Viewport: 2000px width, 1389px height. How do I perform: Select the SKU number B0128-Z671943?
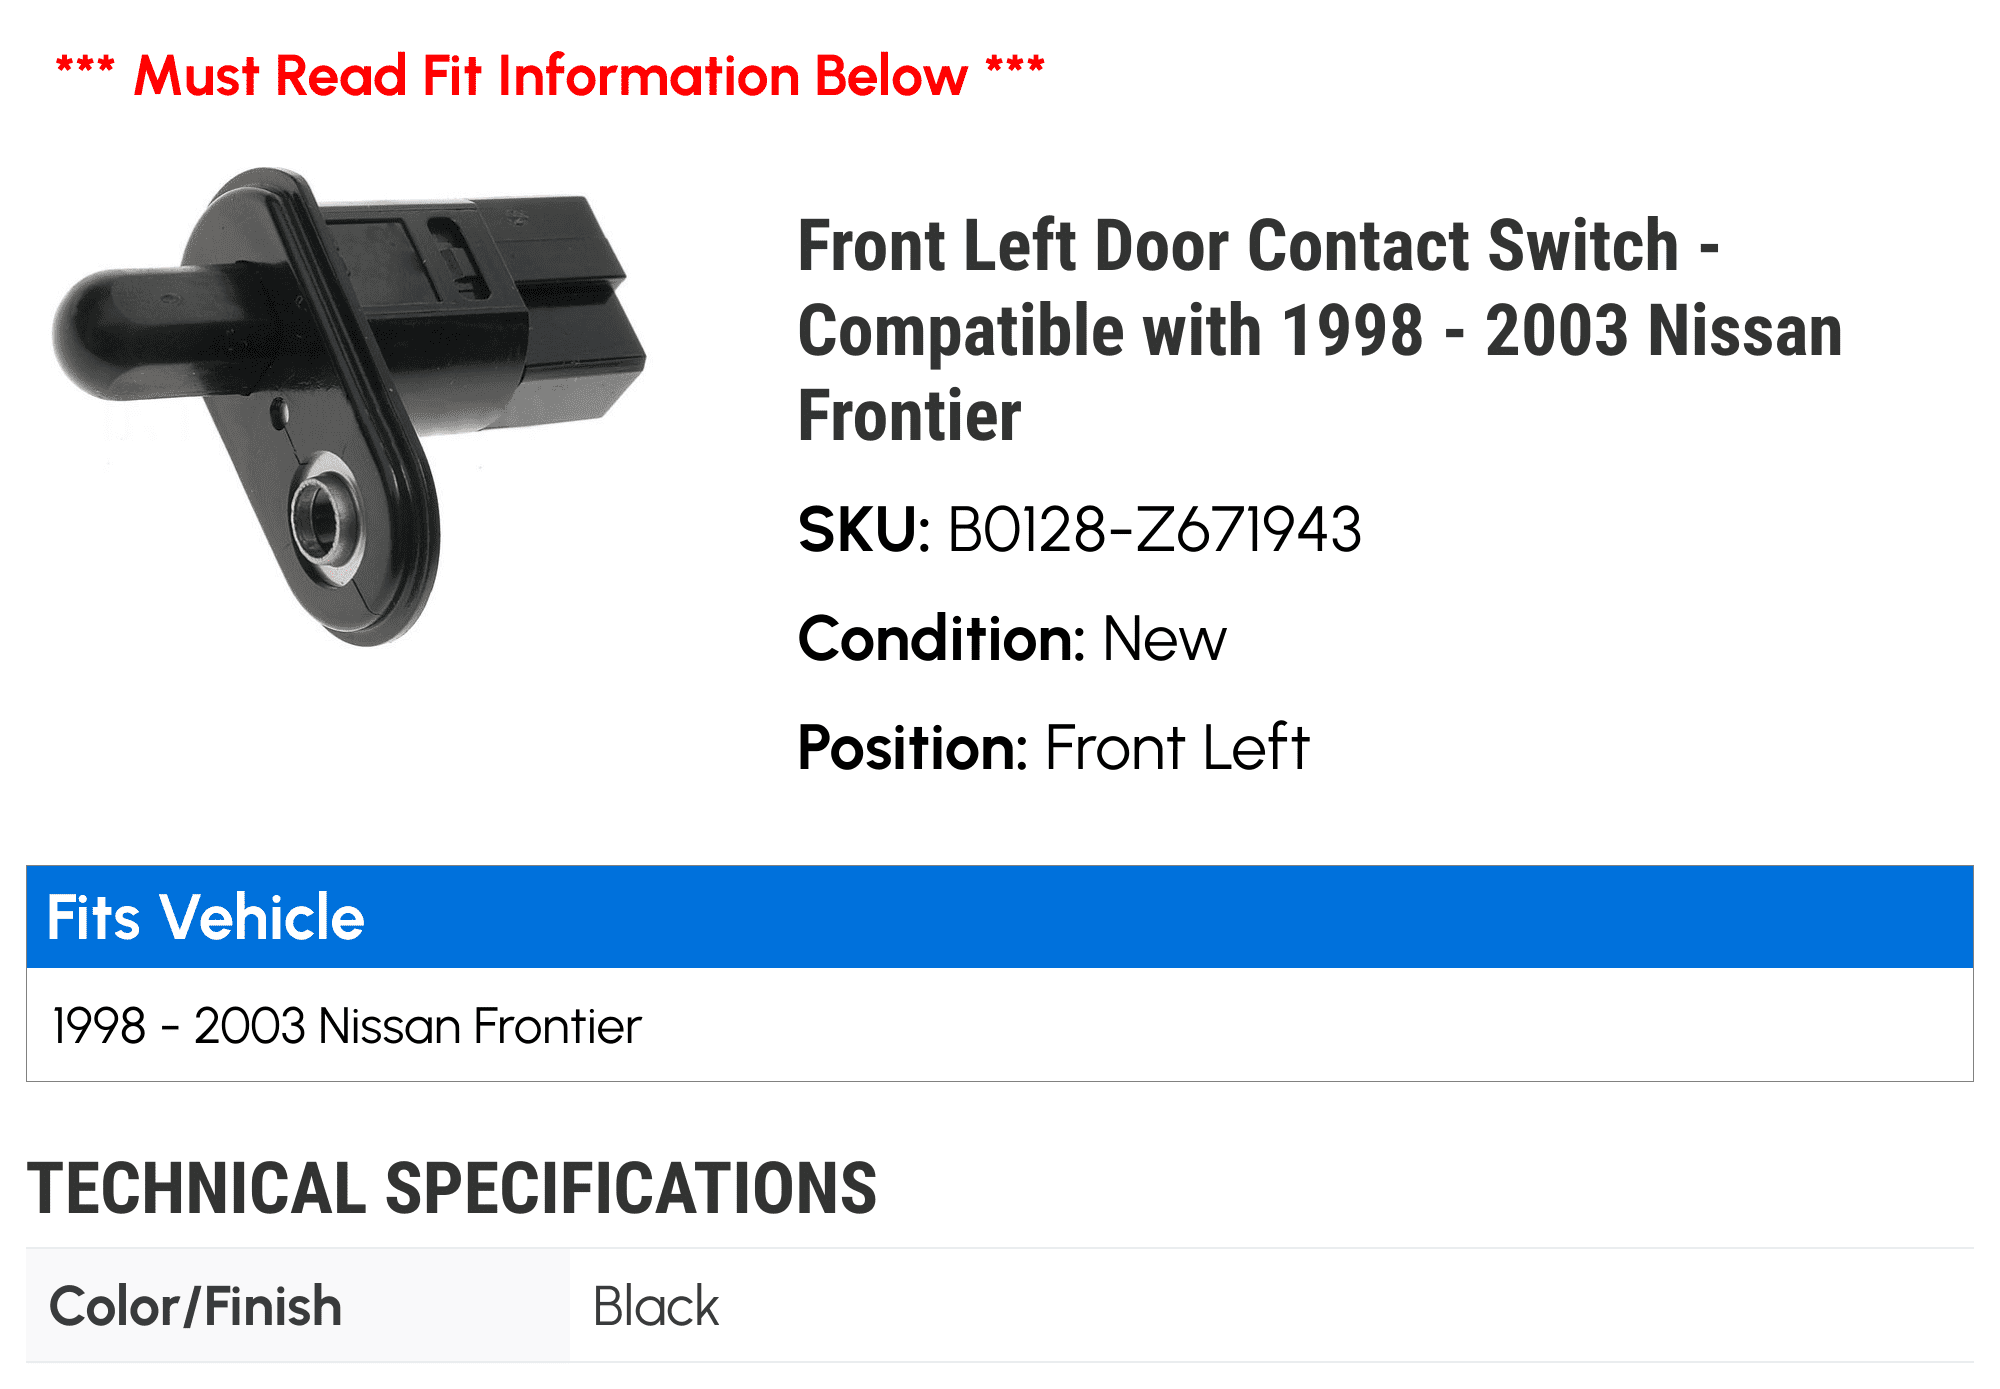1154,529
